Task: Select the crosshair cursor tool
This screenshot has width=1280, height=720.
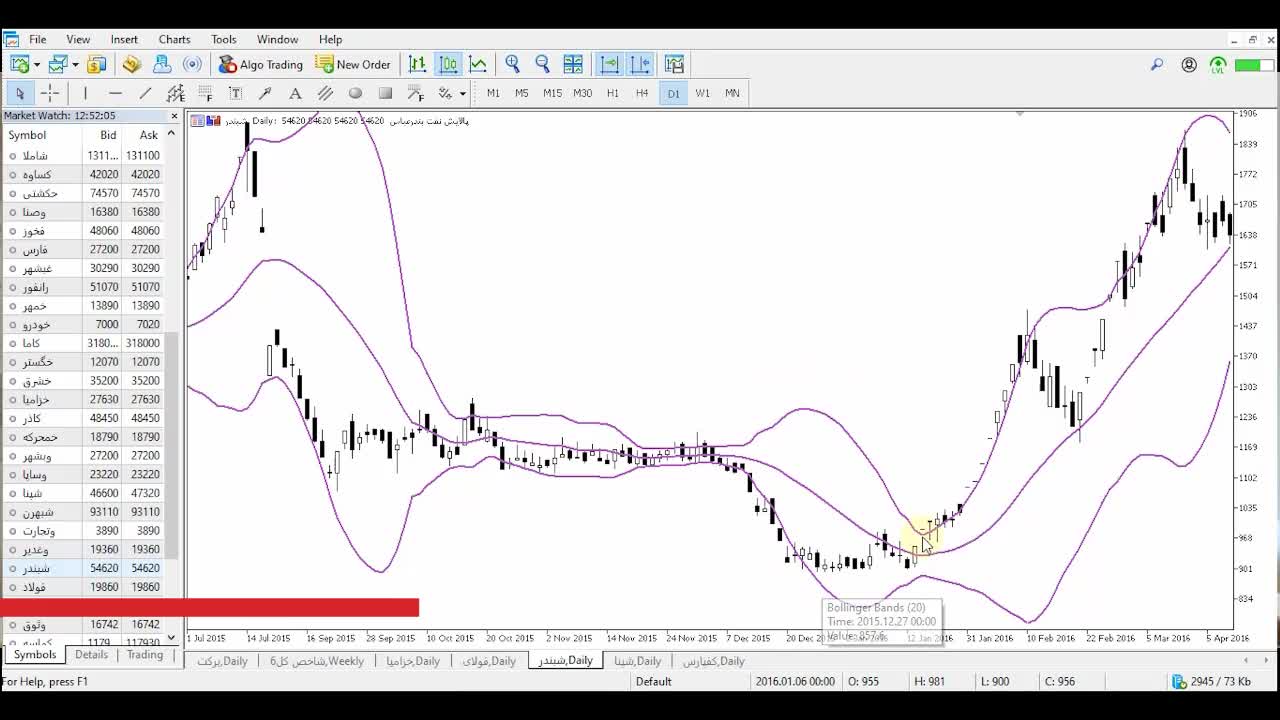Action: point(49,93)
